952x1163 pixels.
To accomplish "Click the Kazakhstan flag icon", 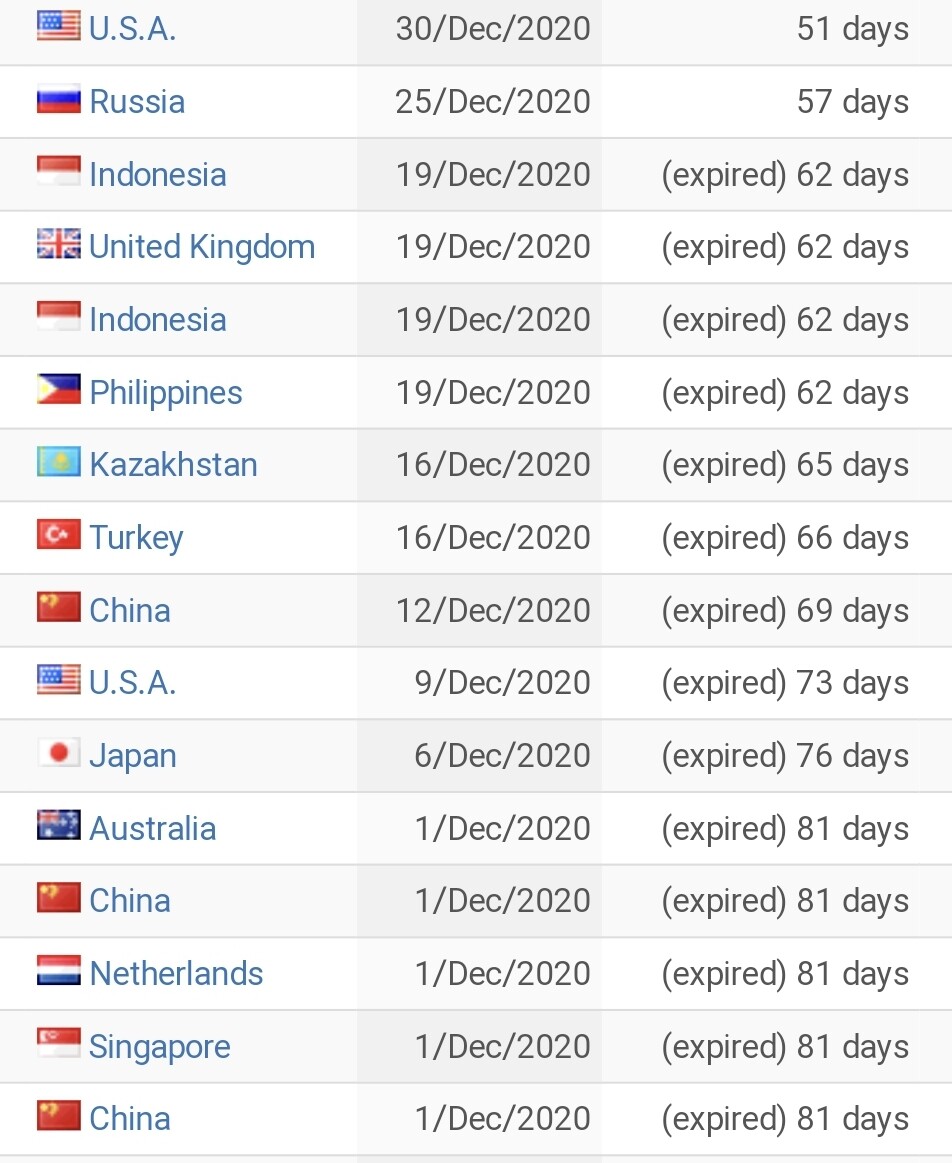I will tap(59, 461).
